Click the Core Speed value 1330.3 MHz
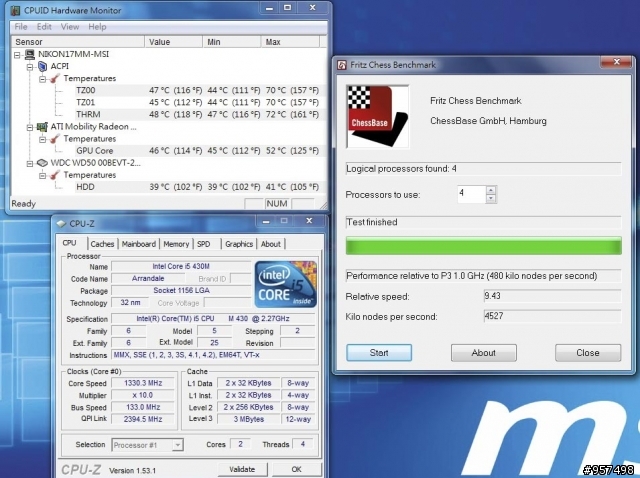The image size is (640, 478). tap(143, 383)
